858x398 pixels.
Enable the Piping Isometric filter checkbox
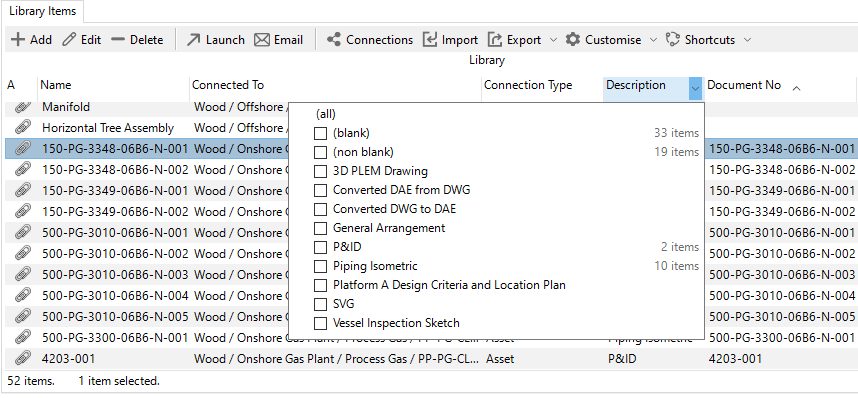[x=321, y=267]
